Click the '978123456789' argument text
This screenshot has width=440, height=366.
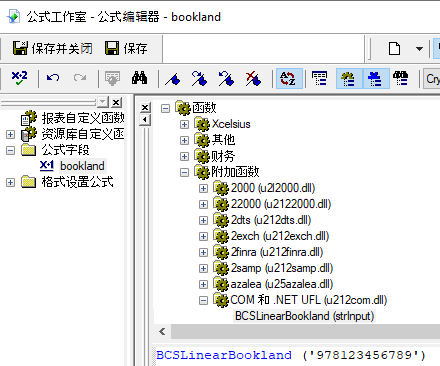(x=364, y=355)
